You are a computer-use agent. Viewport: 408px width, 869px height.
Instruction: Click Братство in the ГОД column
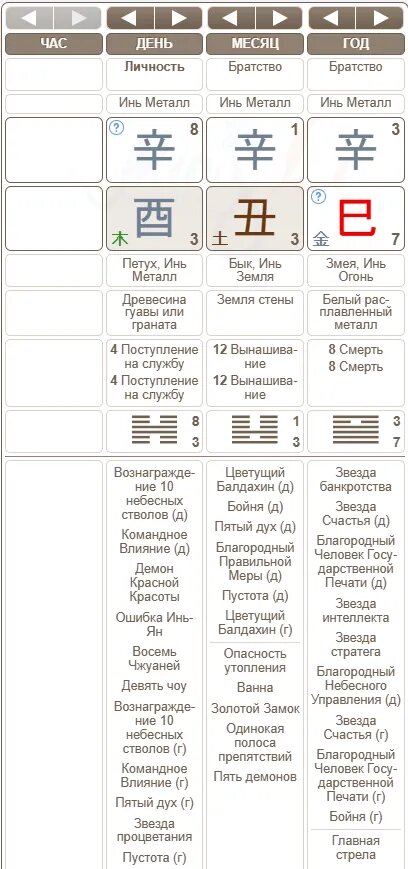point(356,67)
